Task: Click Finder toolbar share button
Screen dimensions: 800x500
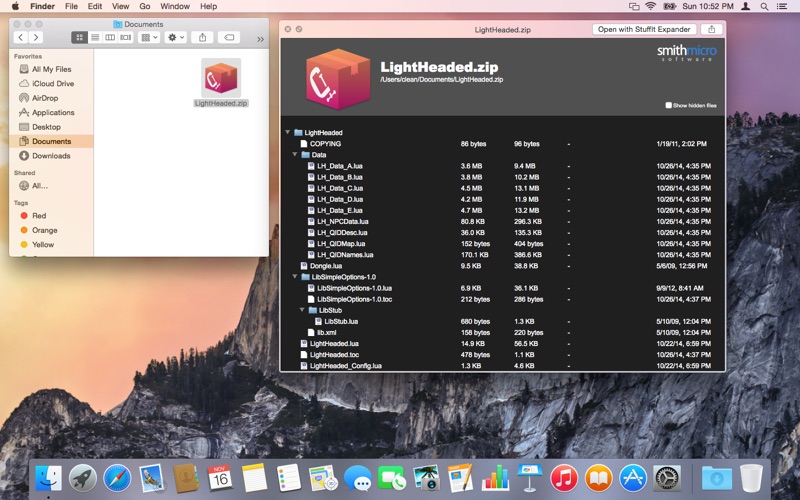Action: click(203, 37)
